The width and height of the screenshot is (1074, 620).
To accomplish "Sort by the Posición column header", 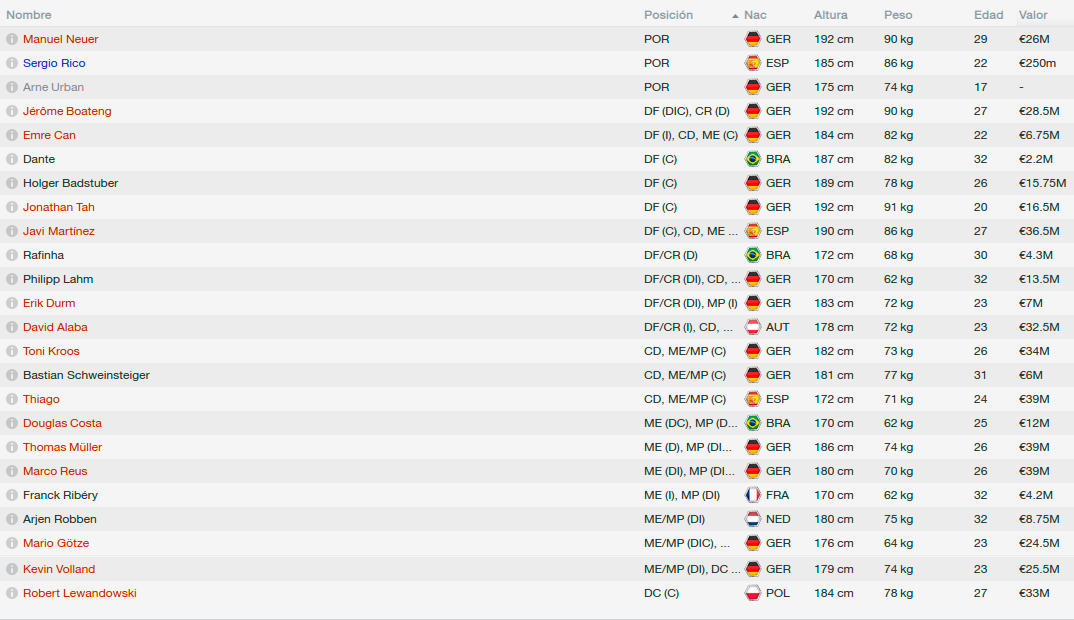I will [668, 14].
